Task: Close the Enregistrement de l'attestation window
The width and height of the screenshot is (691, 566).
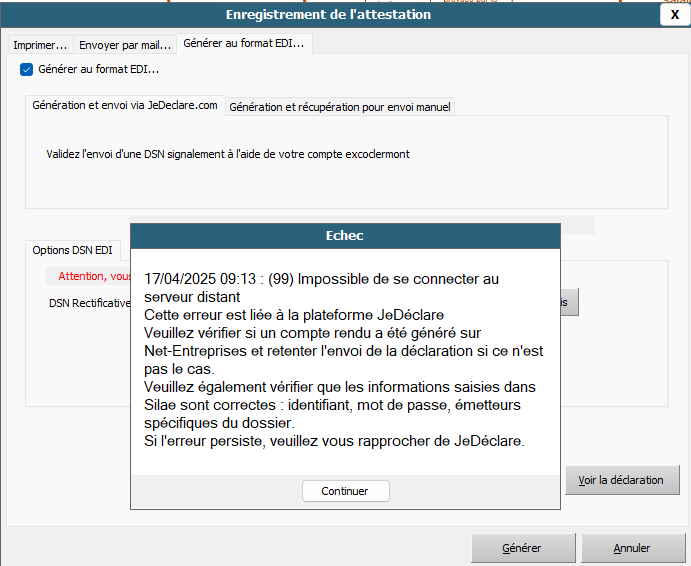Action: click(675, 15)
